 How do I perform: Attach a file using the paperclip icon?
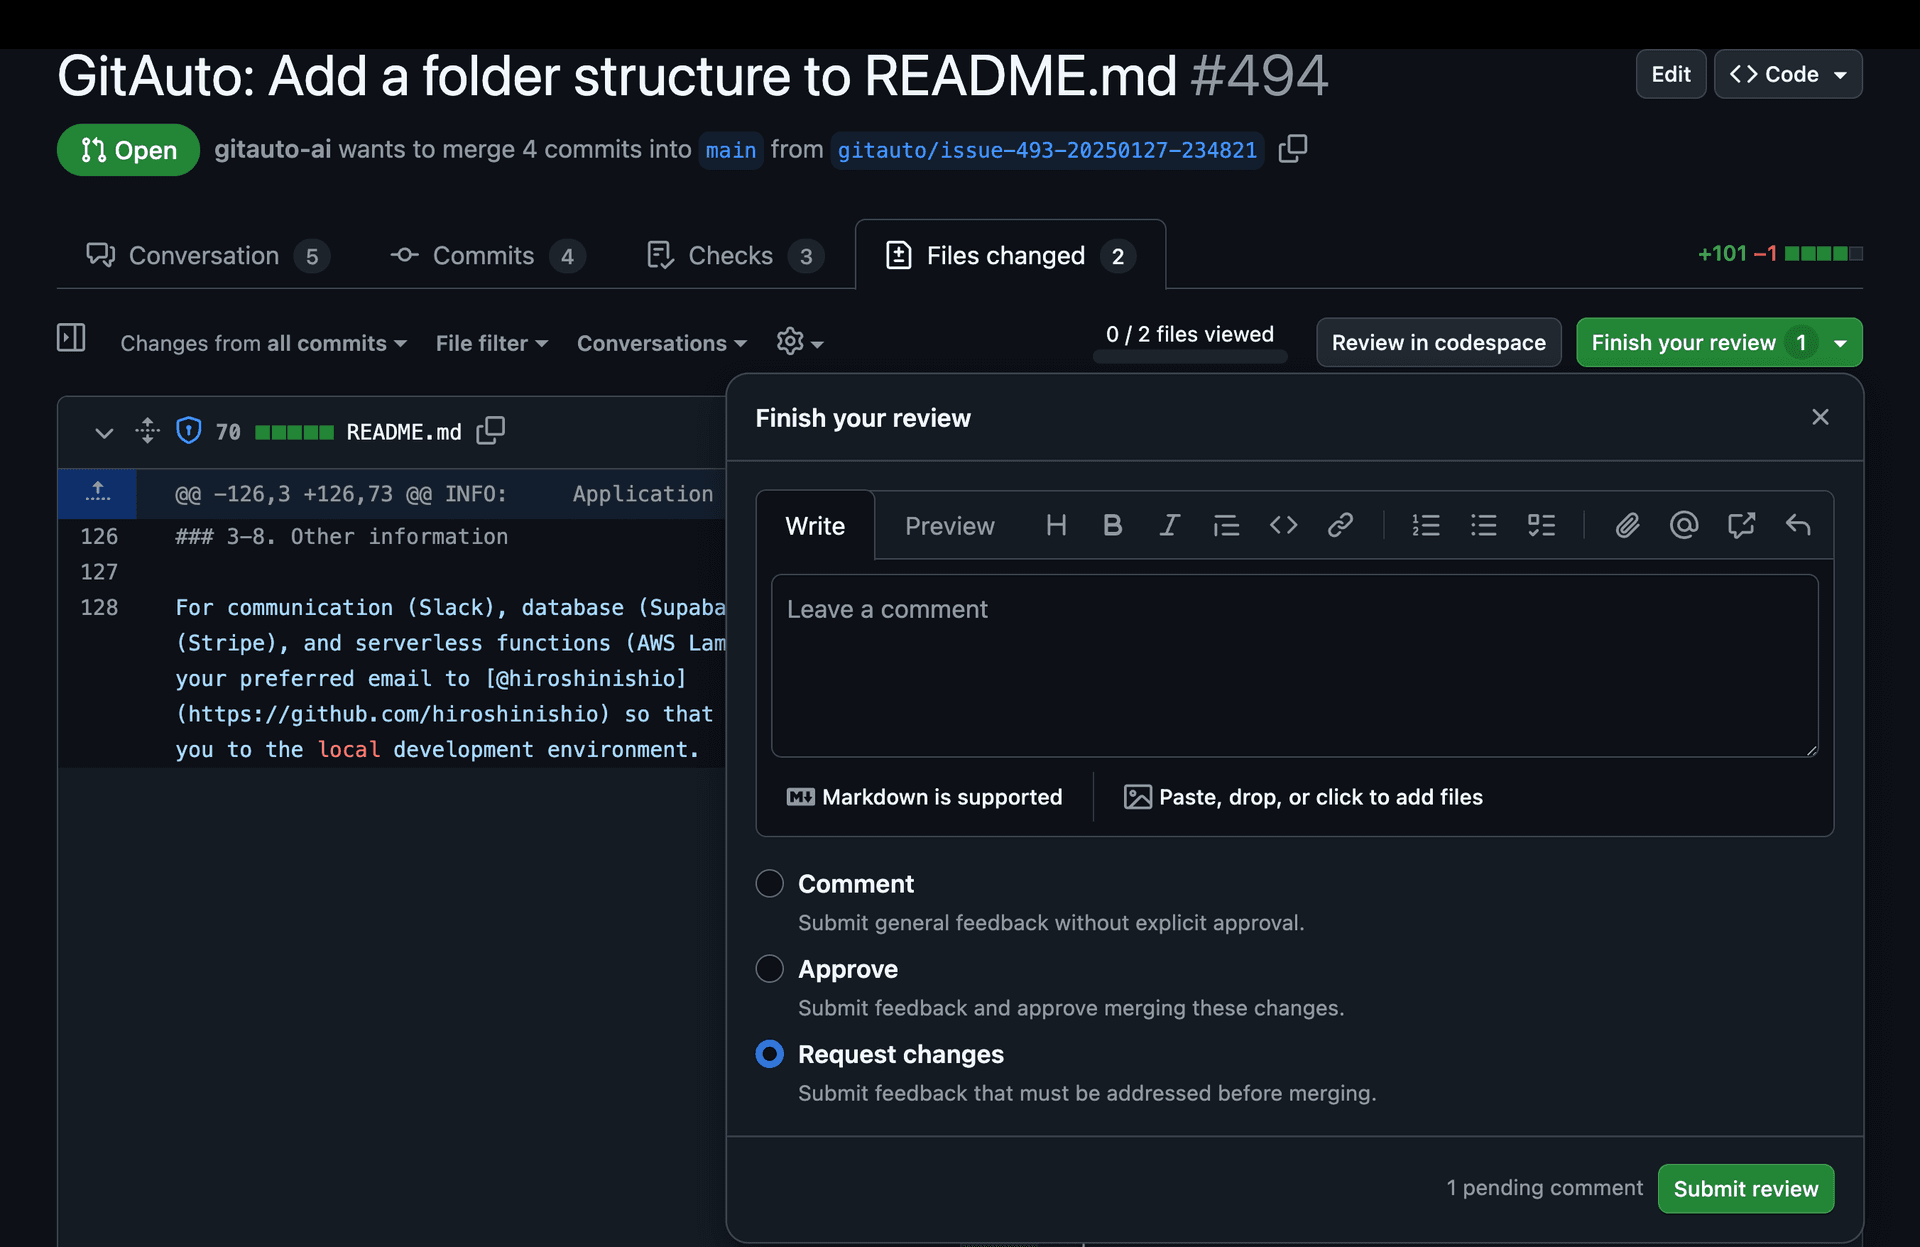(1627, 525)
